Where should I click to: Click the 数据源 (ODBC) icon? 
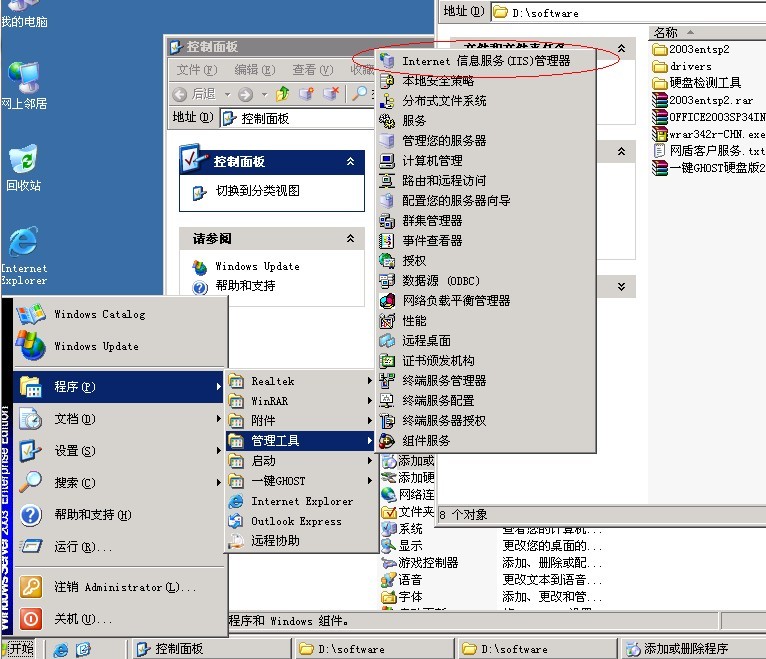(387, 281)
